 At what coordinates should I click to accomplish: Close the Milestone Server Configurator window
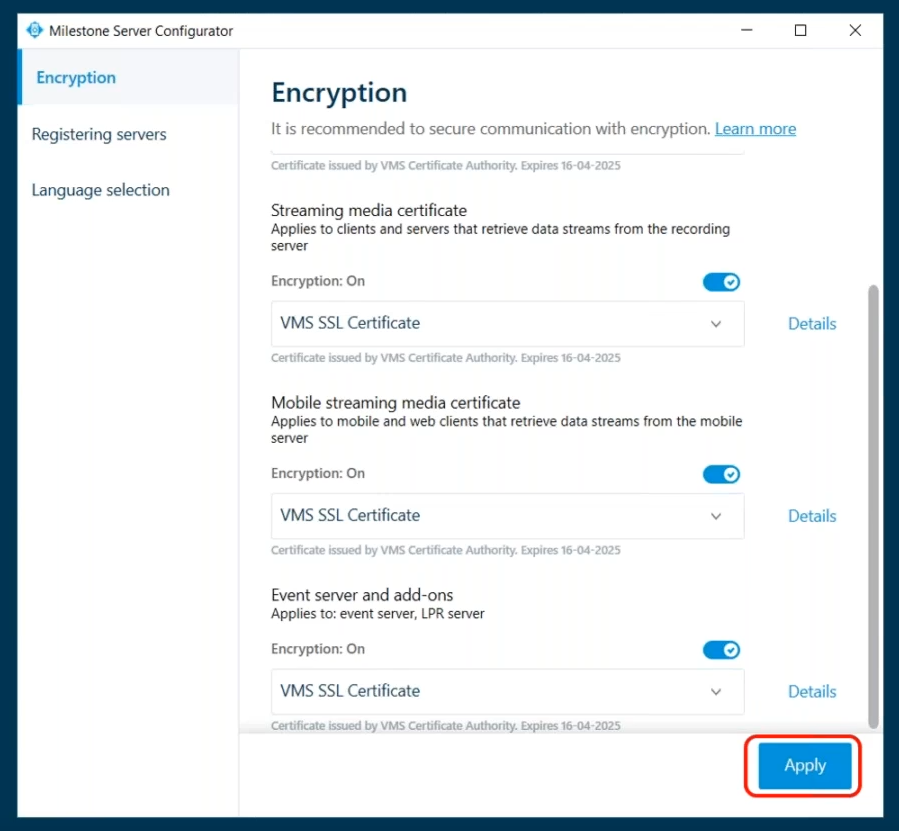(x=855, y=31)
